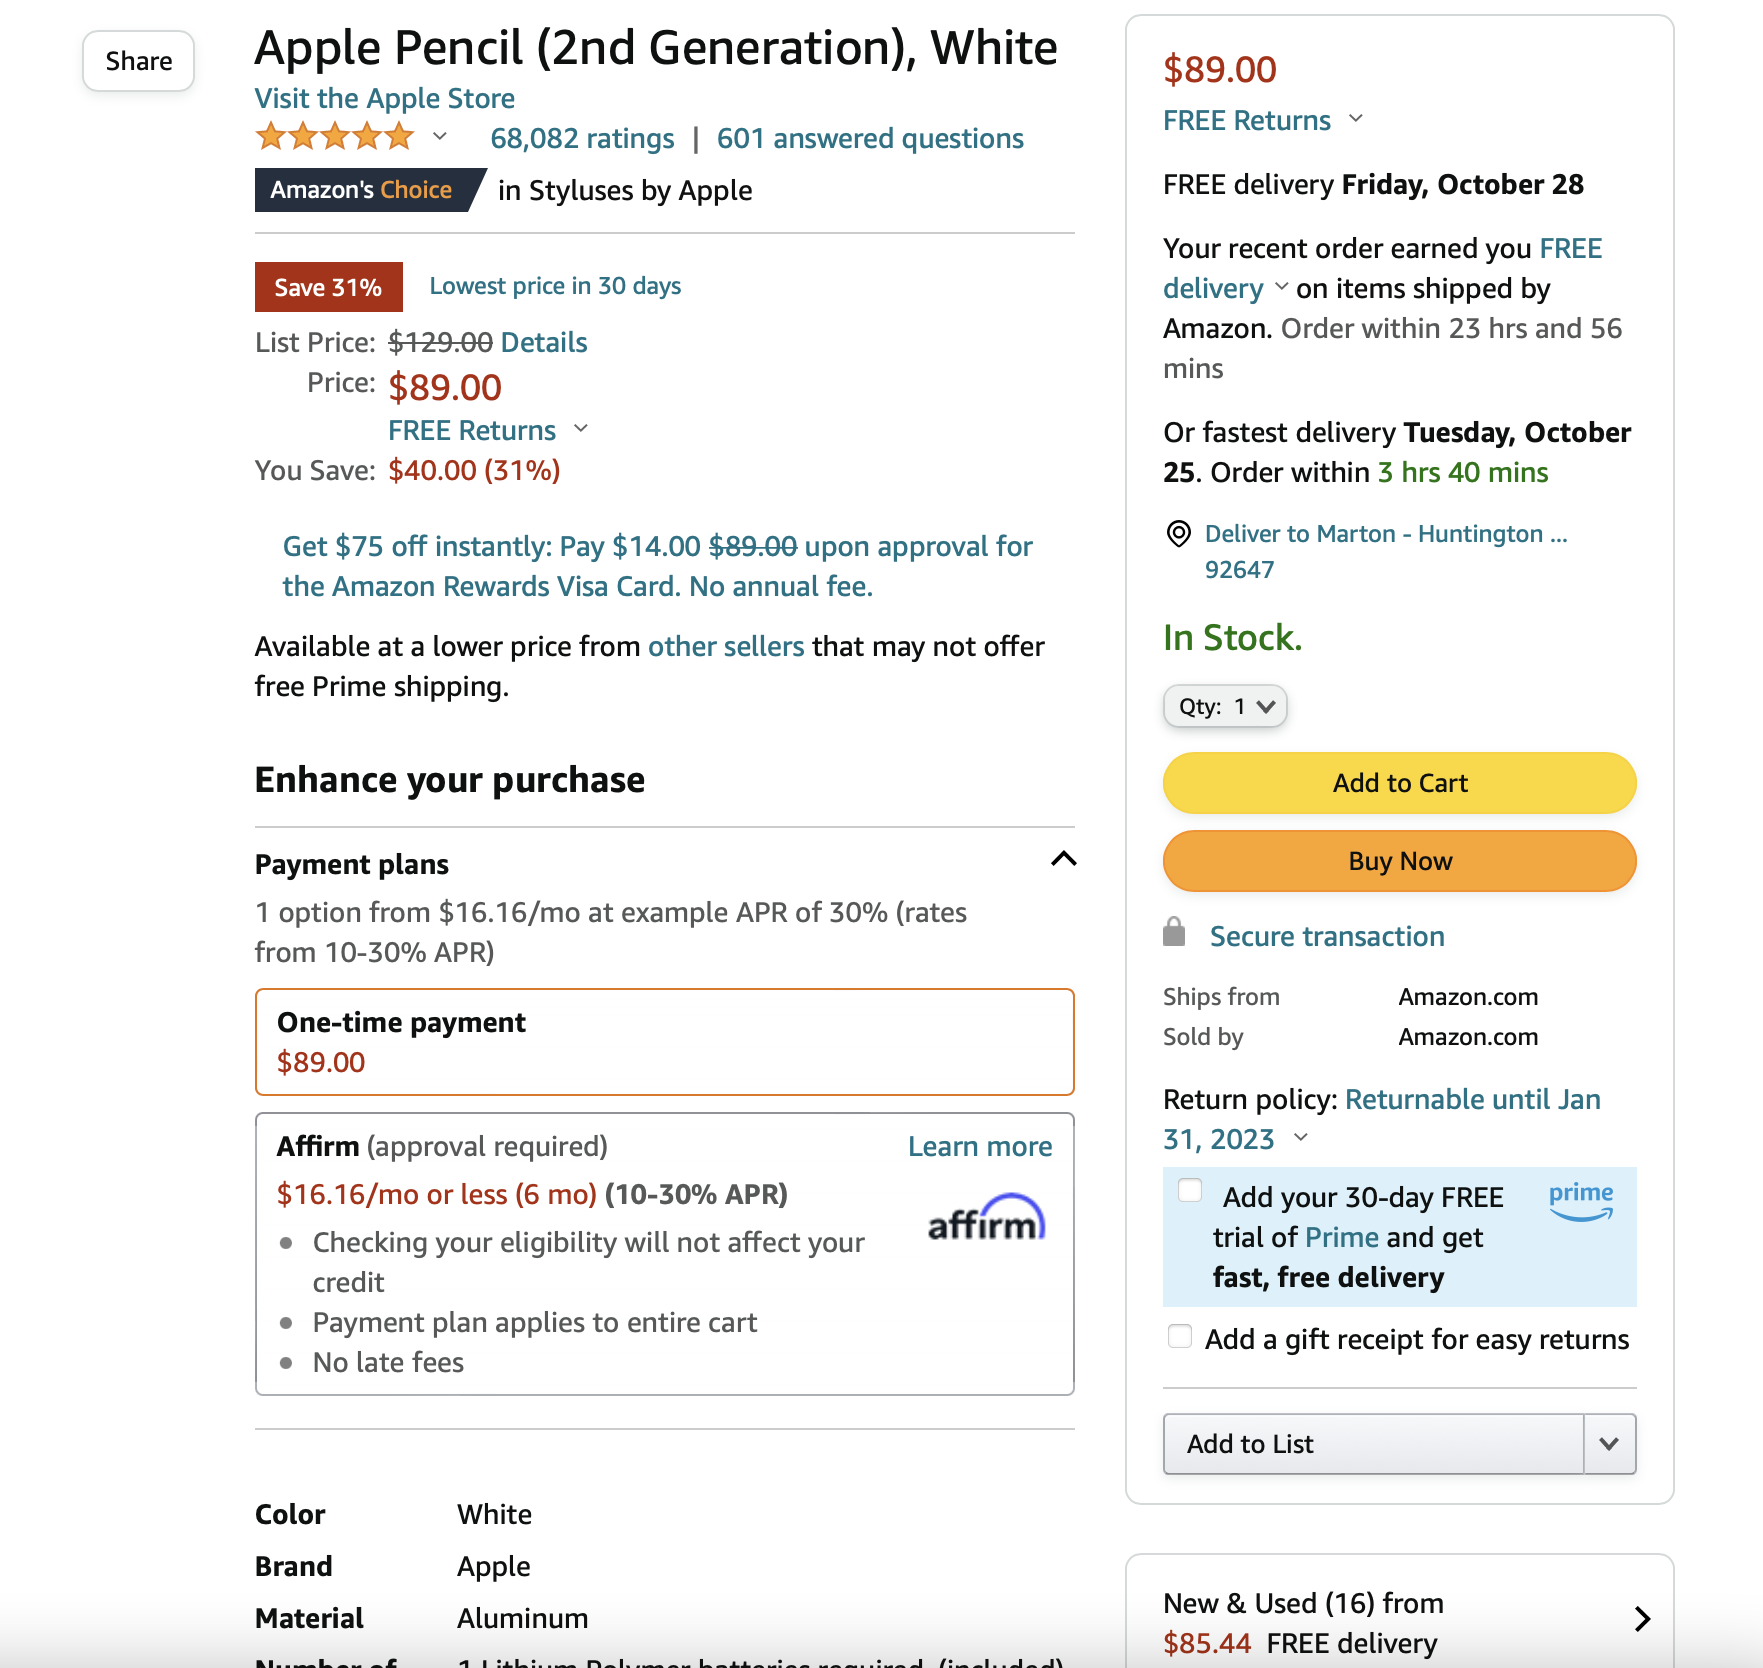Click the Amazon's Choice badge
This screenshot has height=1668, width=1763.
pyautogui.click(x=362, y=190)
